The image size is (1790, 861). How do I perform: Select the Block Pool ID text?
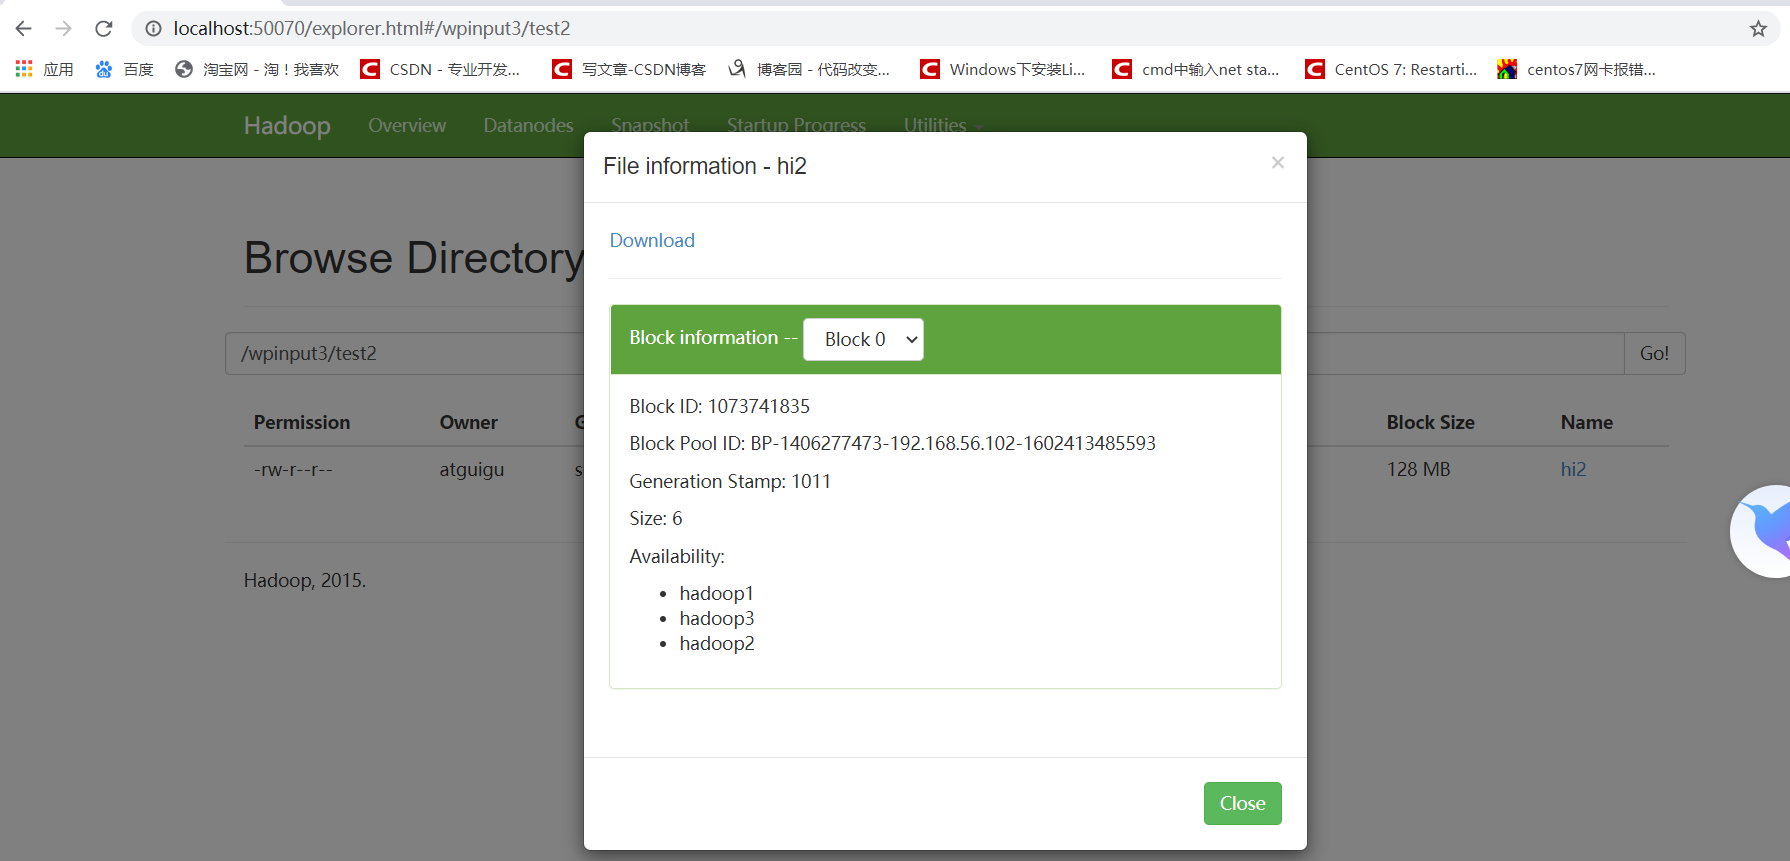coord(892,443)
